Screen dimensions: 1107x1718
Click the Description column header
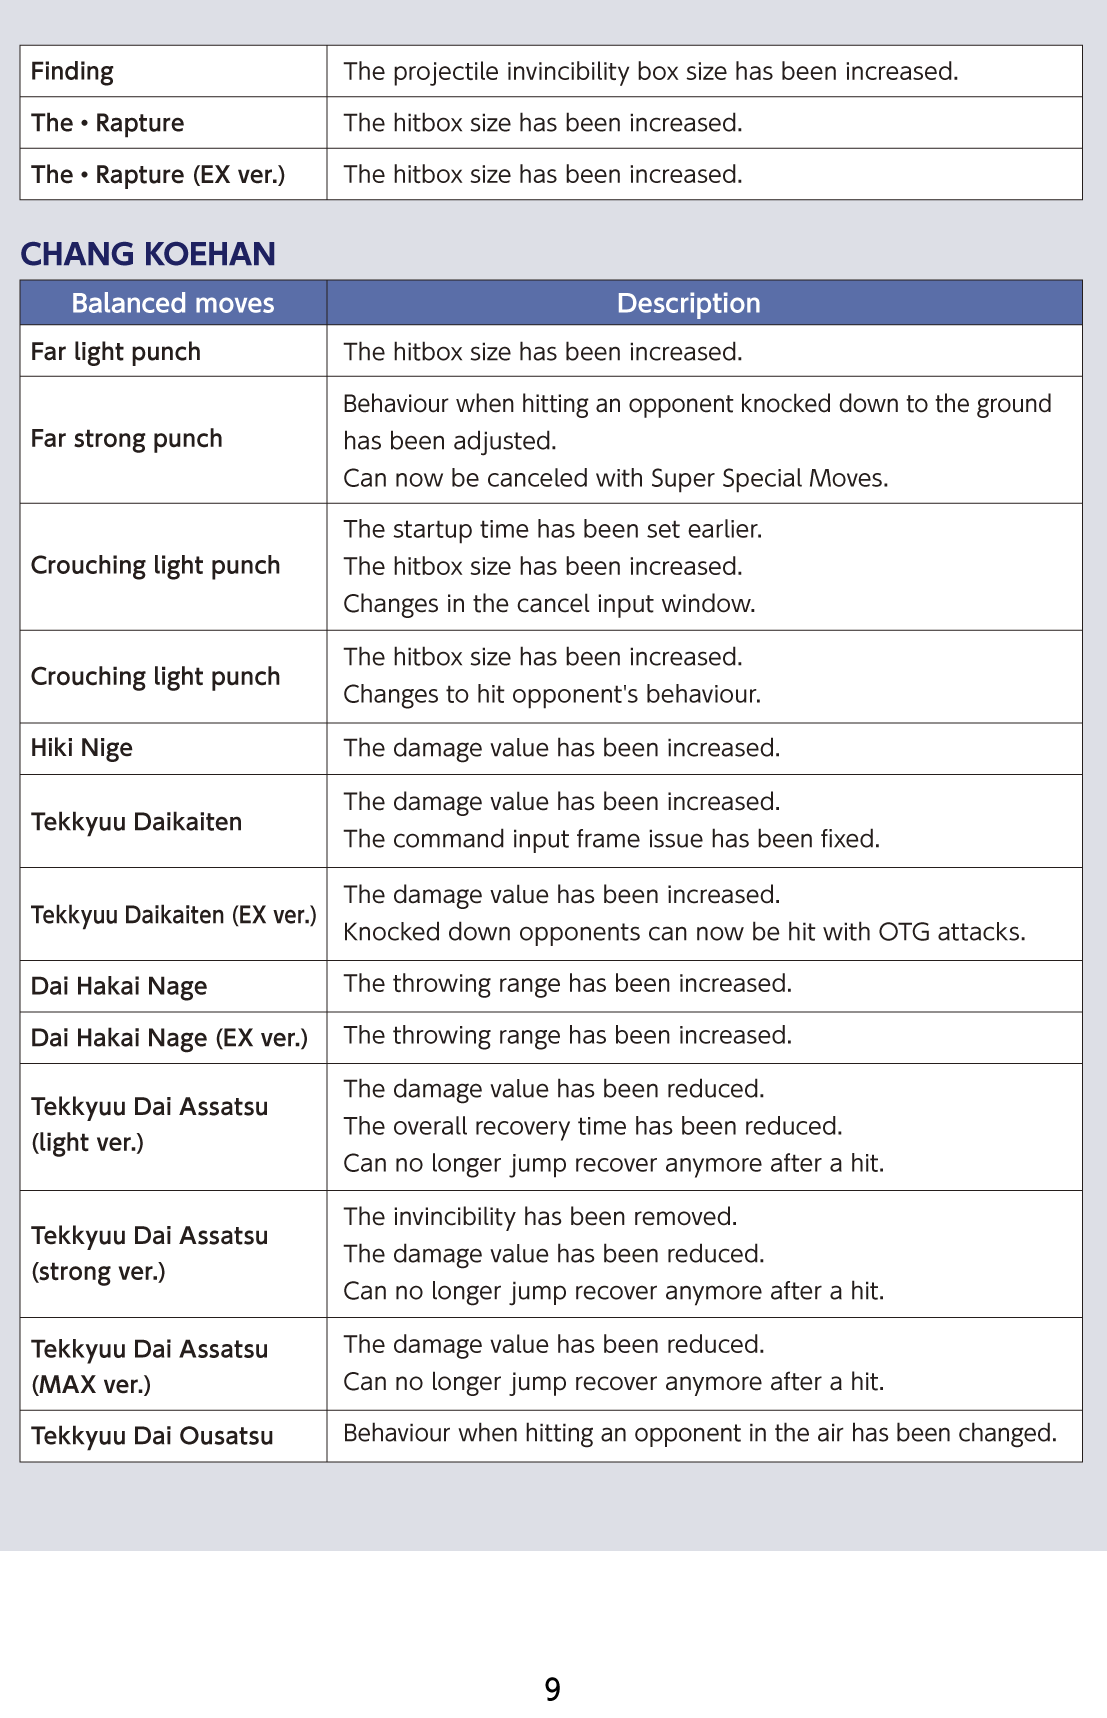click(x=688, y=303)
